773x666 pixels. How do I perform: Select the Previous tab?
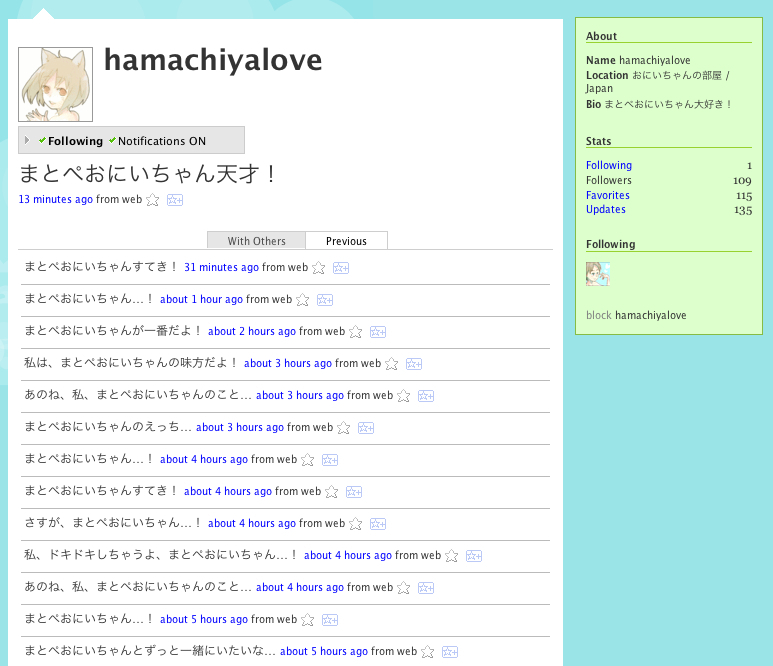346,241
